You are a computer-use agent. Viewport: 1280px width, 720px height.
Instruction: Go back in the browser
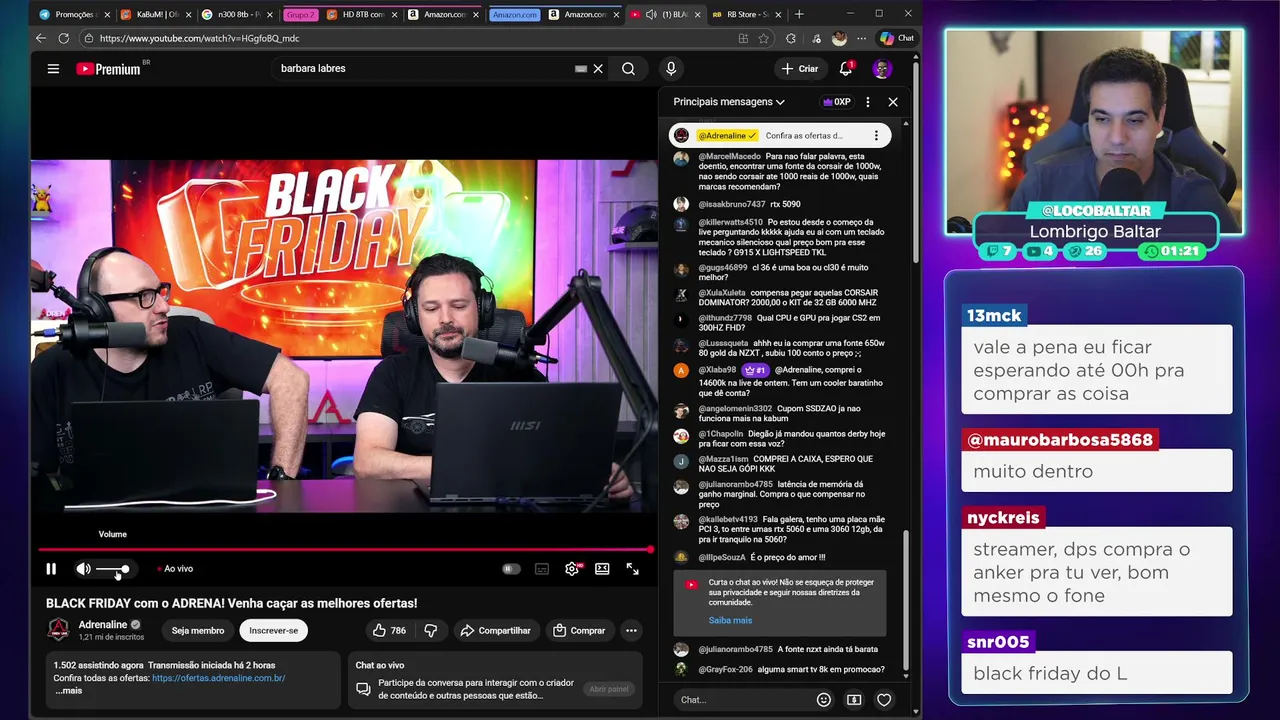coord(41,38)
